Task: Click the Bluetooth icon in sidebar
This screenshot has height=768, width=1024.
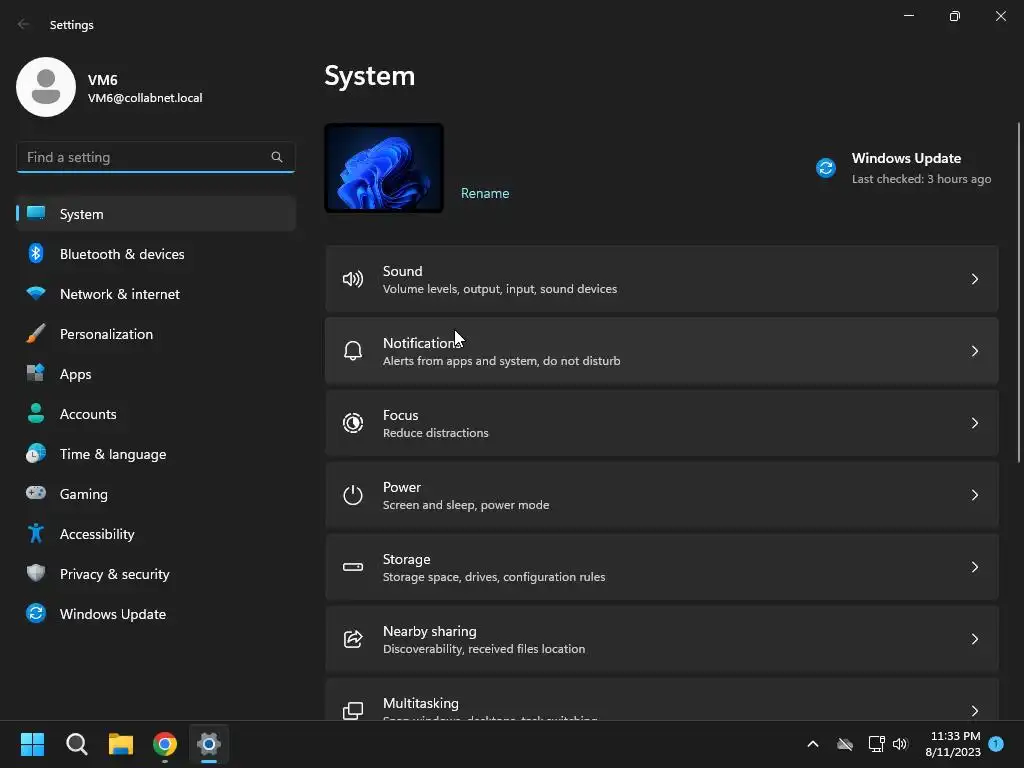Action: (x=36, y=253)
